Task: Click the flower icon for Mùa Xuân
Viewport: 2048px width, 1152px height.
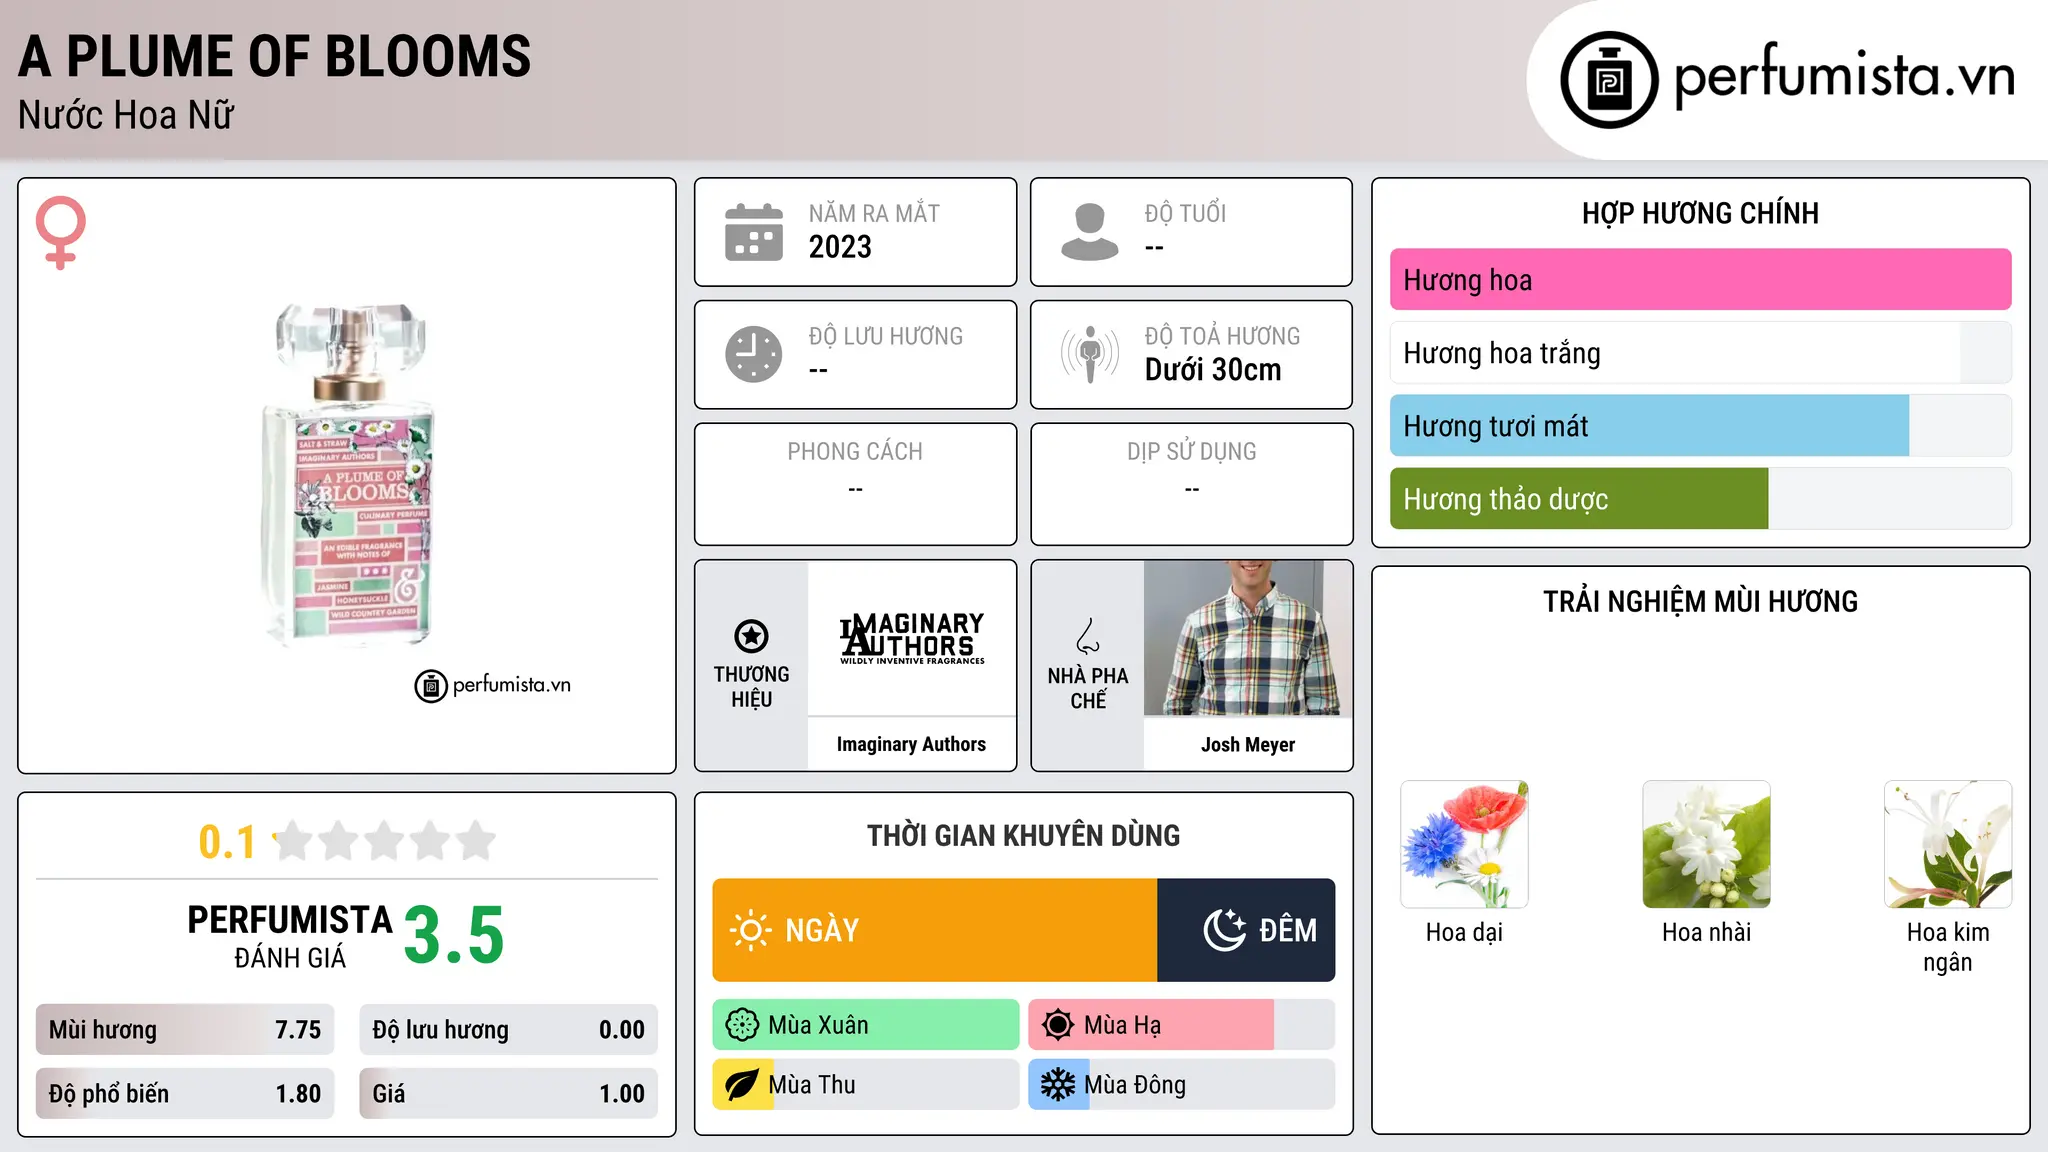Action: (x=742, y=1025)
